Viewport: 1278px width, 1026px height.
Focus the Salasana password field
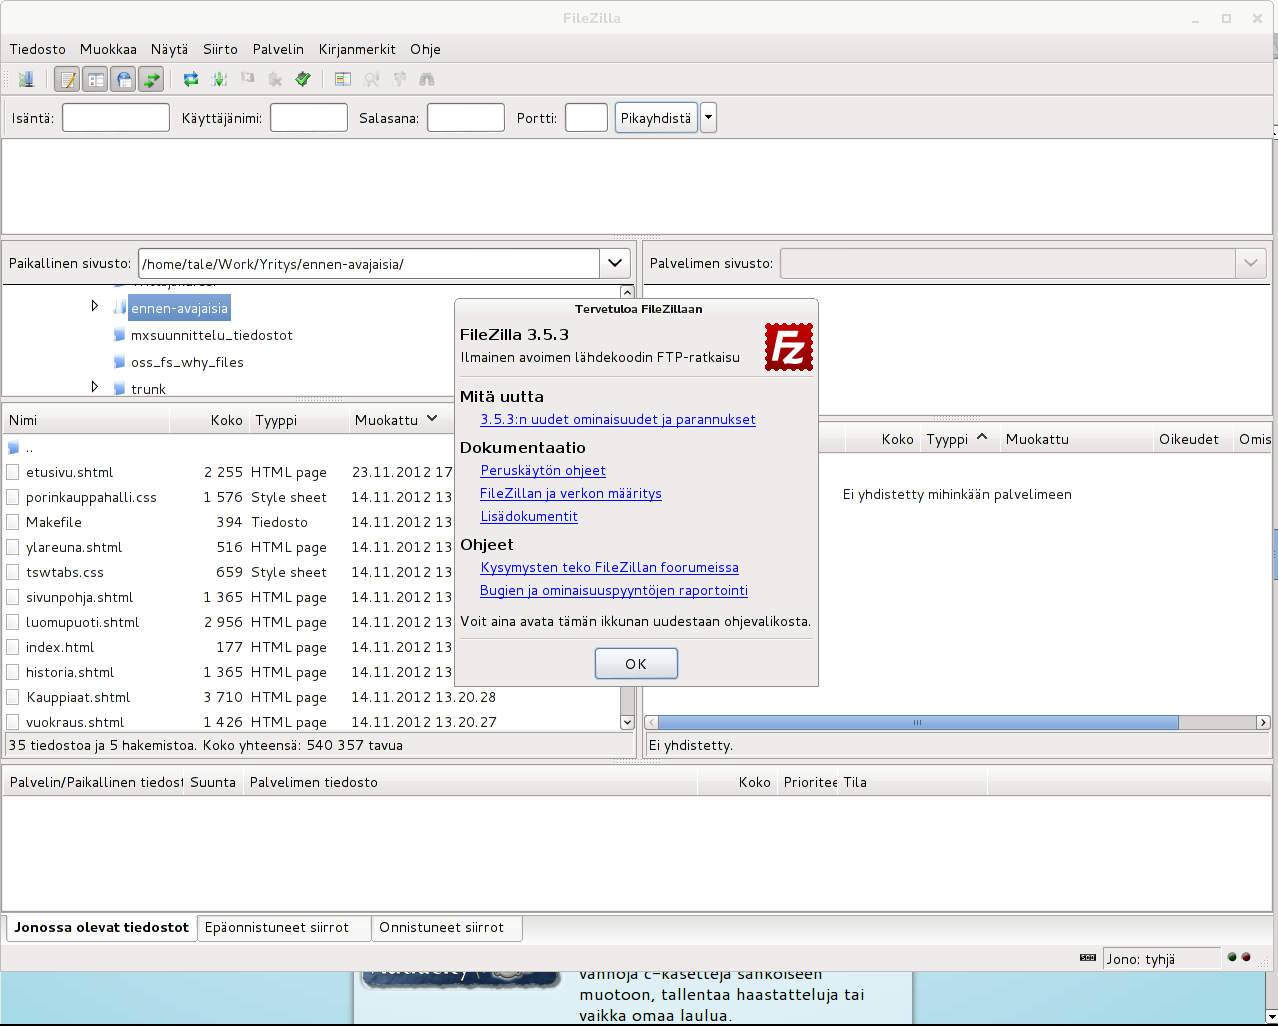466,118
